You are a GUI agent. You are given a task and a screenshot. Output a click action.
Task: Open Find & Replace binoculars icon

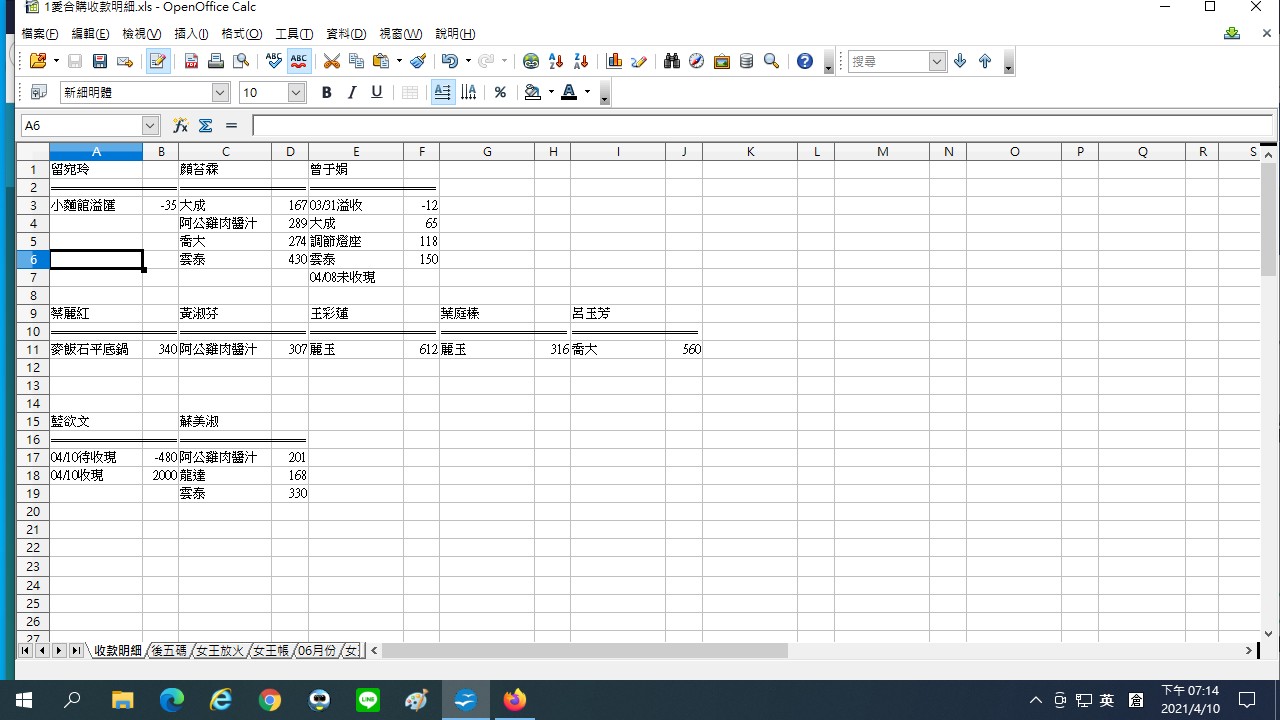click(671, 62)
